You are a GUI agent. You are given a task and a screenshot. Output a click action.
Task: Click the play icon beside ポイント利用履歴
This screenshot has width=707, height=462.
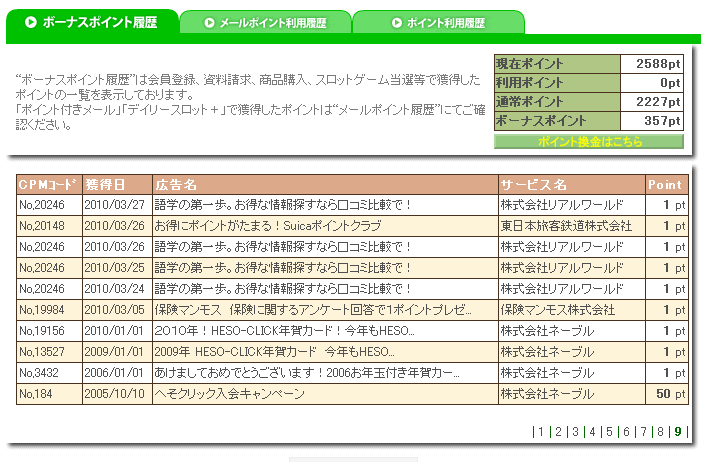[396, 23]
